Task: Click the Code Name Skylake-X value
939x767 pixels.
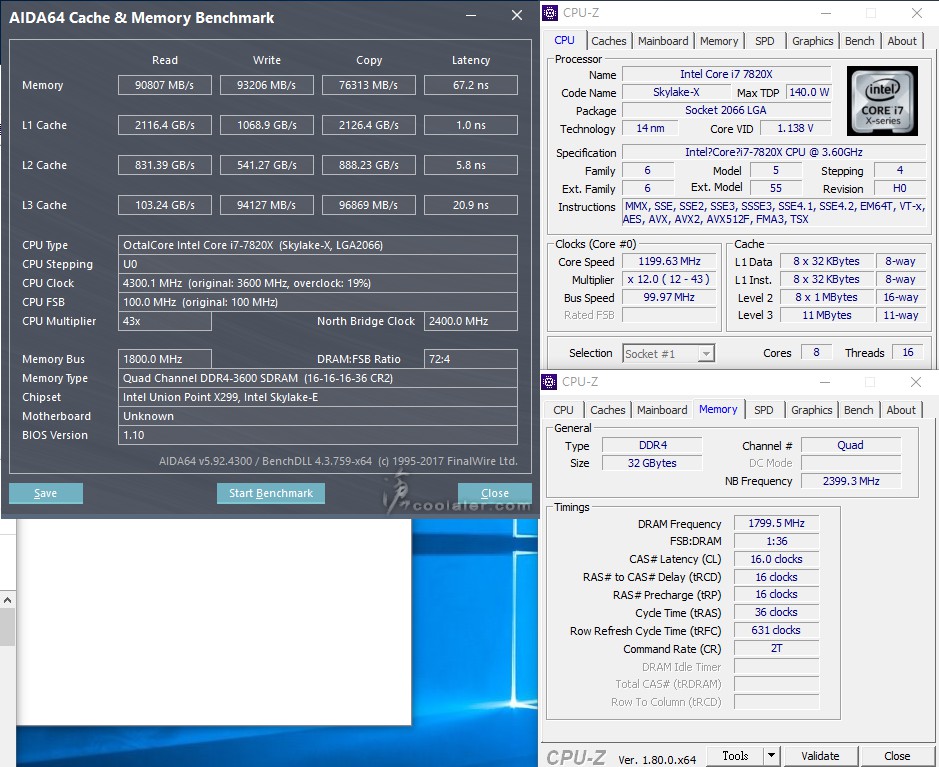Action: click(x=676, y=92)
